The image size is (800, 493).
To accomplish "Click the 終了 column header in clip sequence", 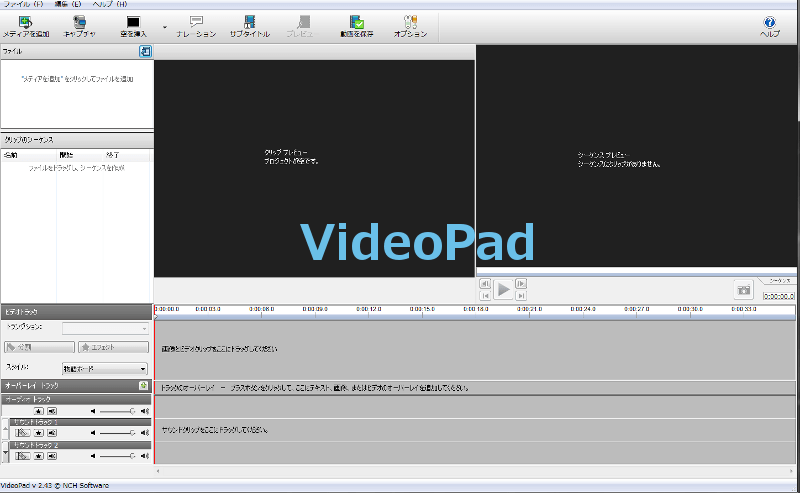I will pyautogui.click(x=126, y=155).
